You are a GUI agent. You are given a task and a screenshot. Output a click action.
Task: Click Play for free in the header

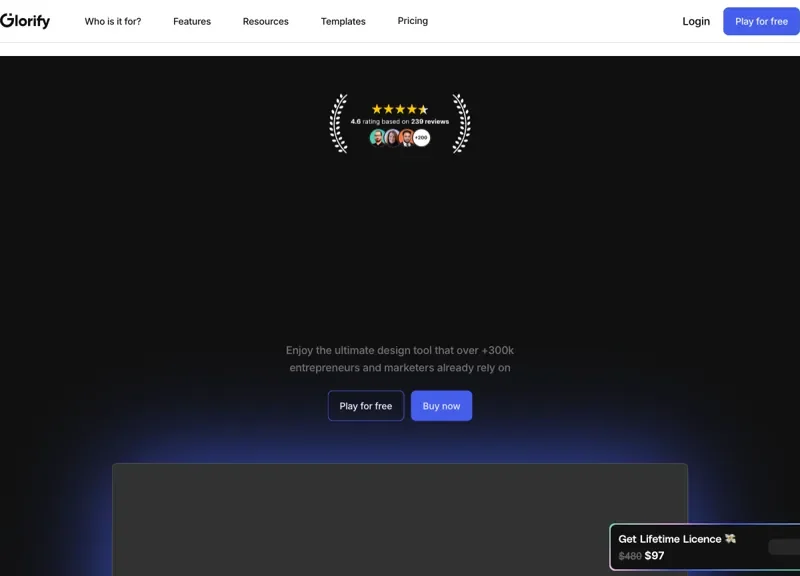click(x=761, y=21)
